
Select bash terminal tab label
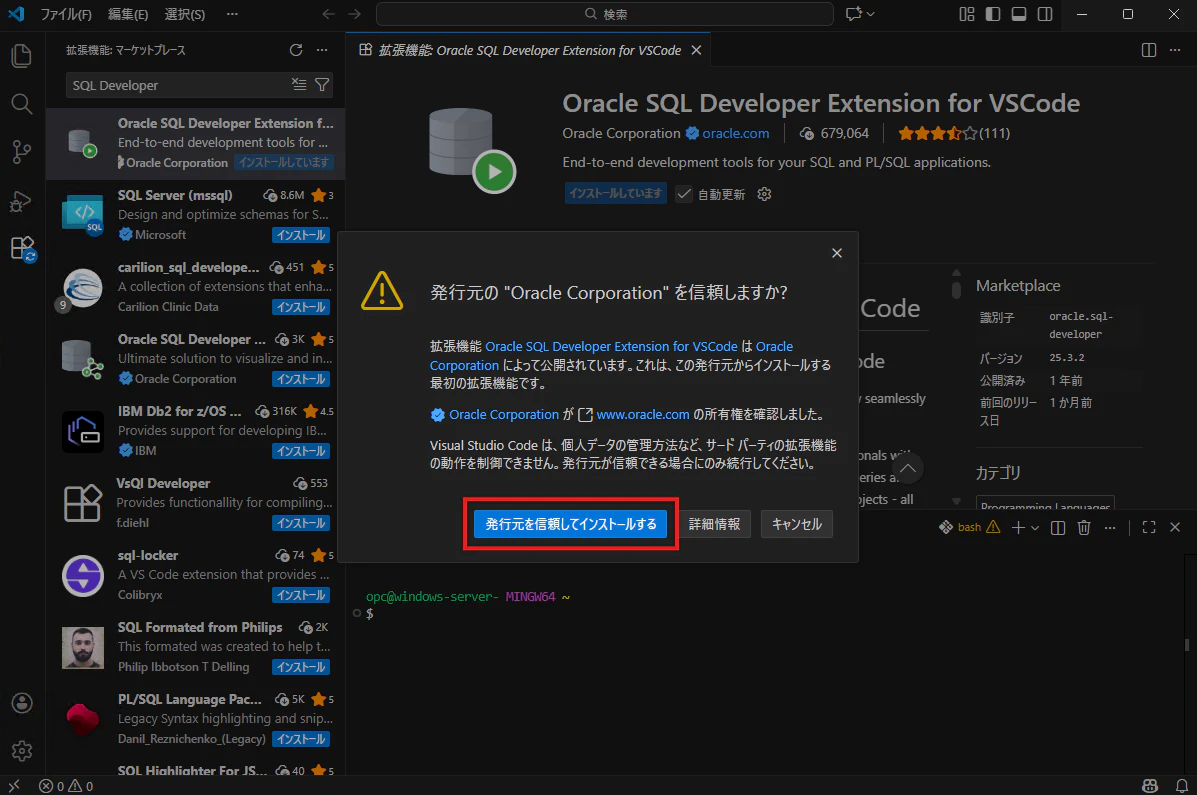click(970, 527)
